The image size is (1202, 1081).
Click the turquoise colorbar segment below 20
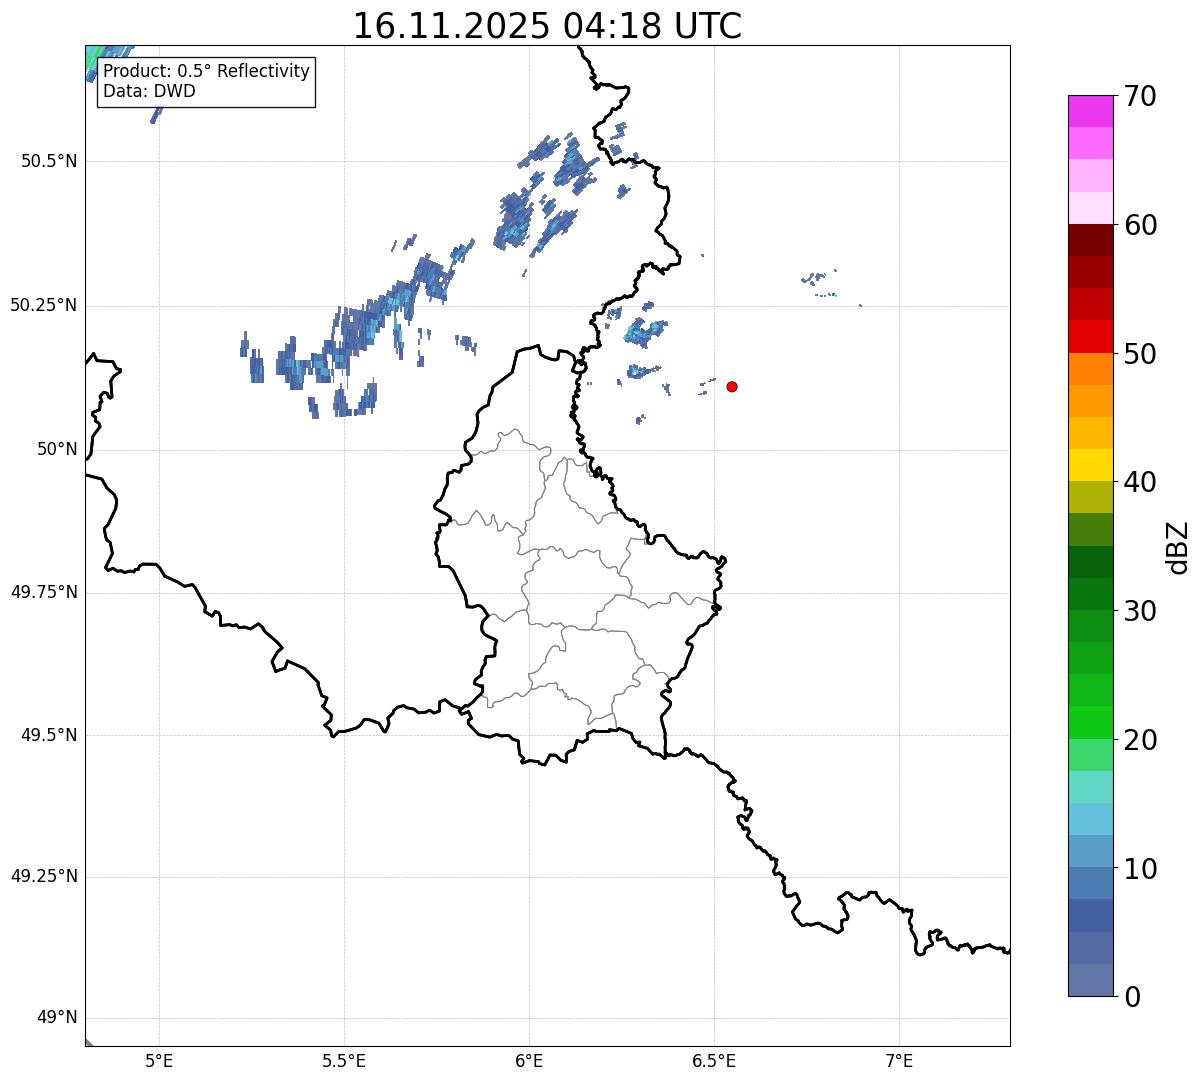(x=1091, y=787)
